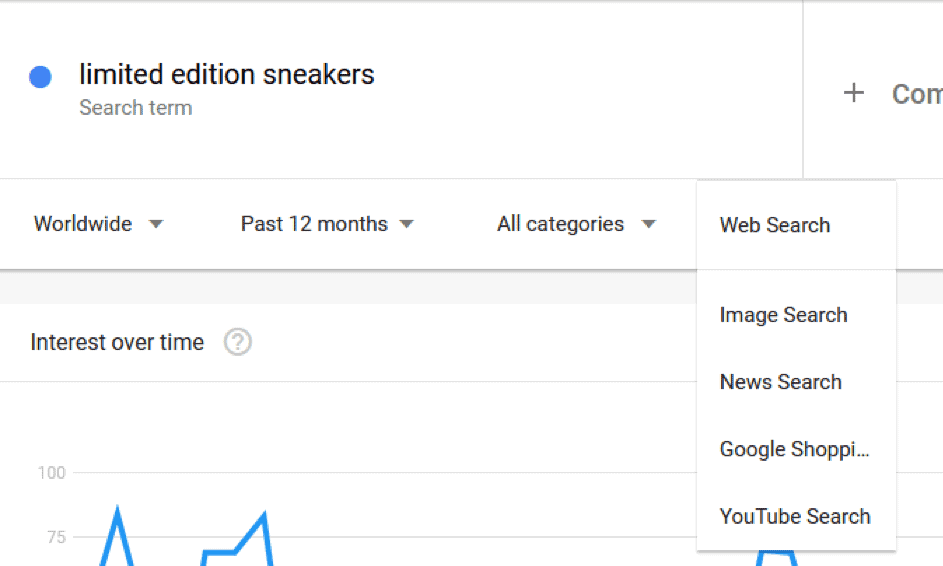Open help icon beside Interest over time
943x566 pixels.
tap(238, 342)
